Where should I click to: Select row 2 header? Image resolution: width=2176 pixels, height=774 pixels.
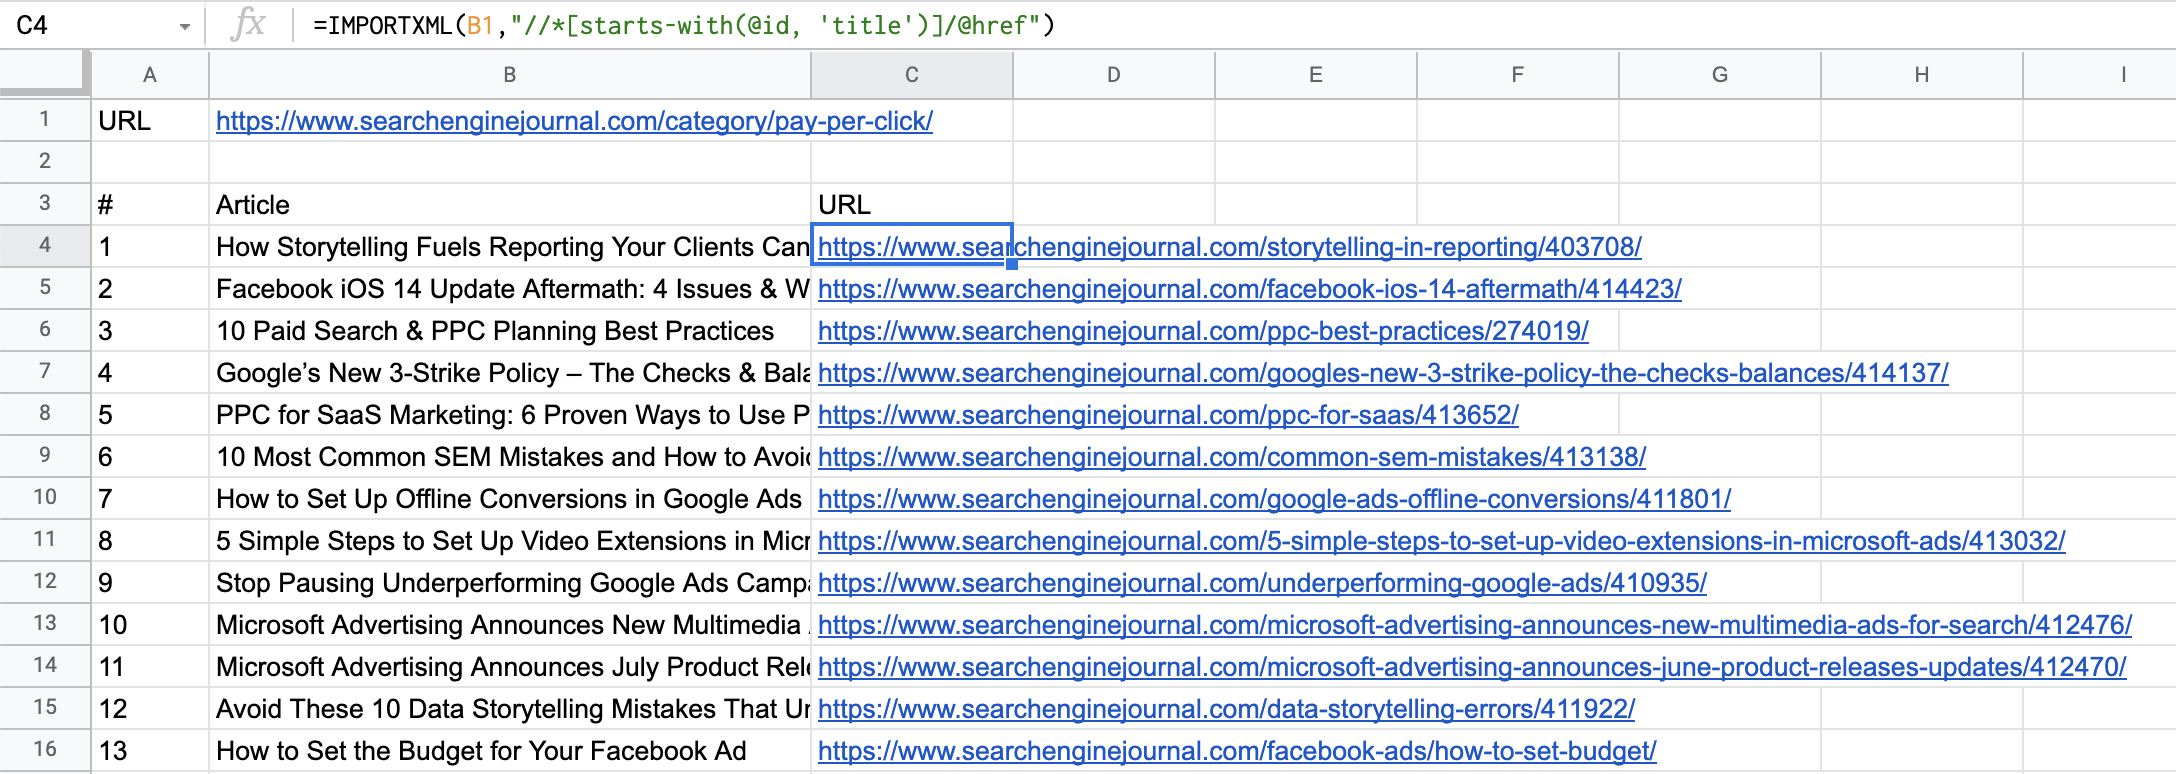point(45,162)
